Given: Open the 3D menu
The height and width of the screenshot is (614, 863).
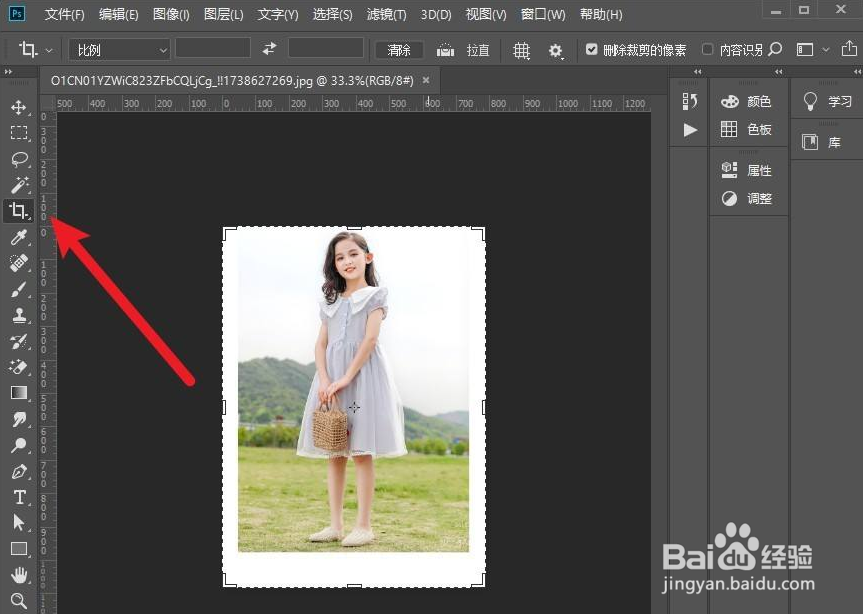Looking at the screenshot, I should pos(436,14).
